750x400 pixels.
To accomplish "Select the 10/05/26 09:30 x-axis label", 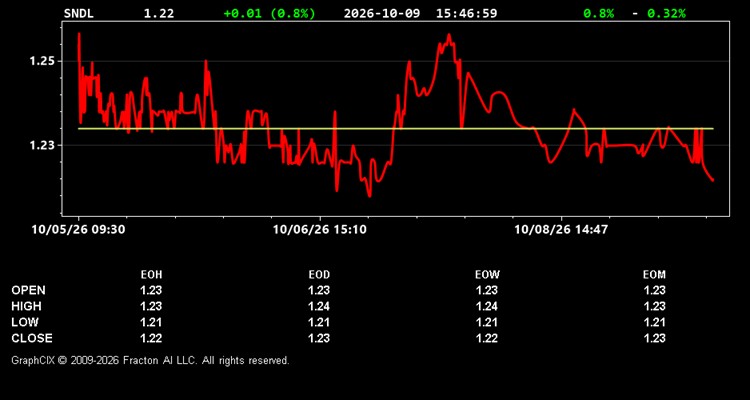I will (x=78, y=230).
